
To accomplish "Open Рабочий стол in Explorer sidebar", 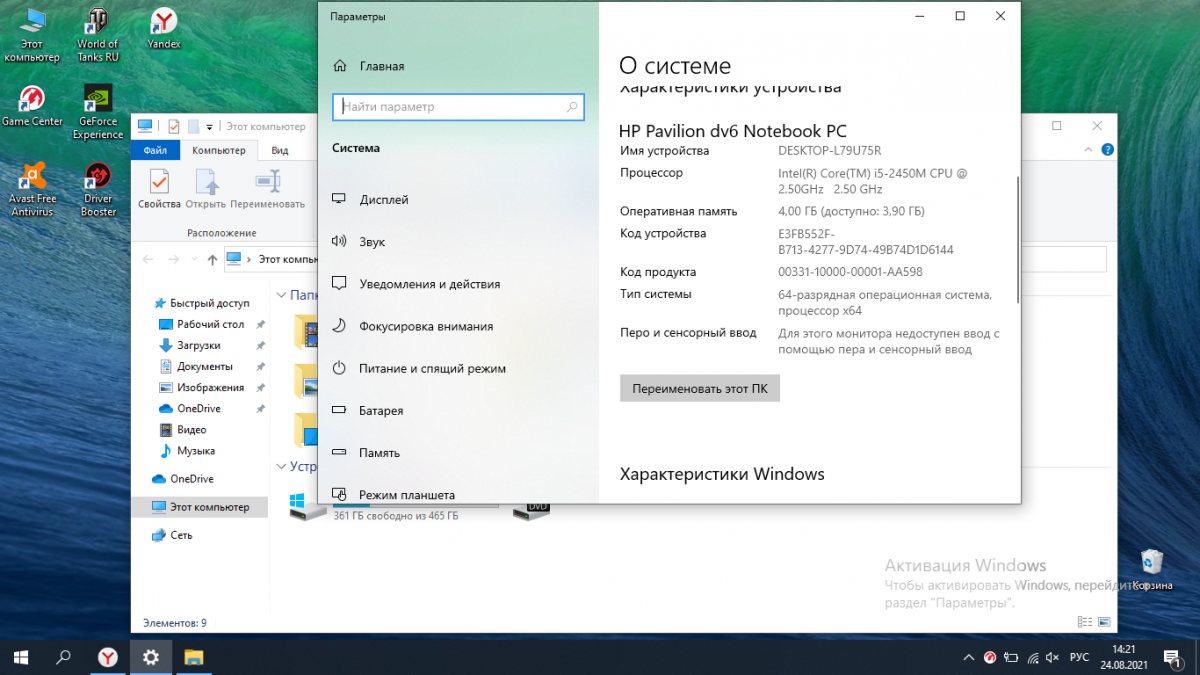I will click(x=202, y=324).
